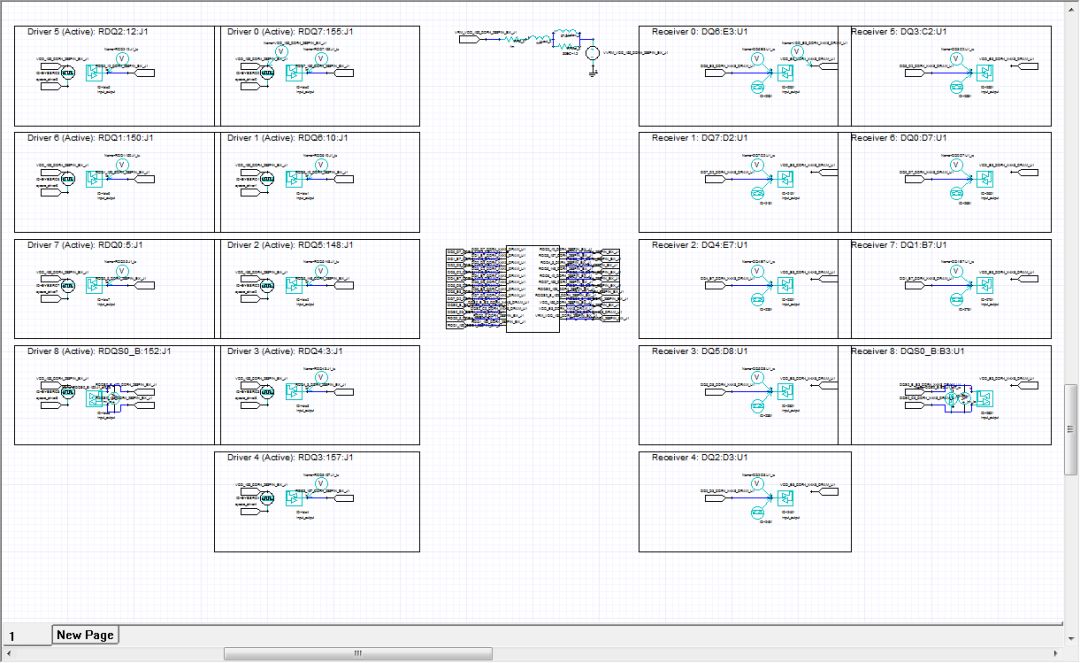This screenshot has width=1080, height=663.
Task: Click the horizontal scrollbar thumb
Action: pyautogui.click(x=358, y=653)
